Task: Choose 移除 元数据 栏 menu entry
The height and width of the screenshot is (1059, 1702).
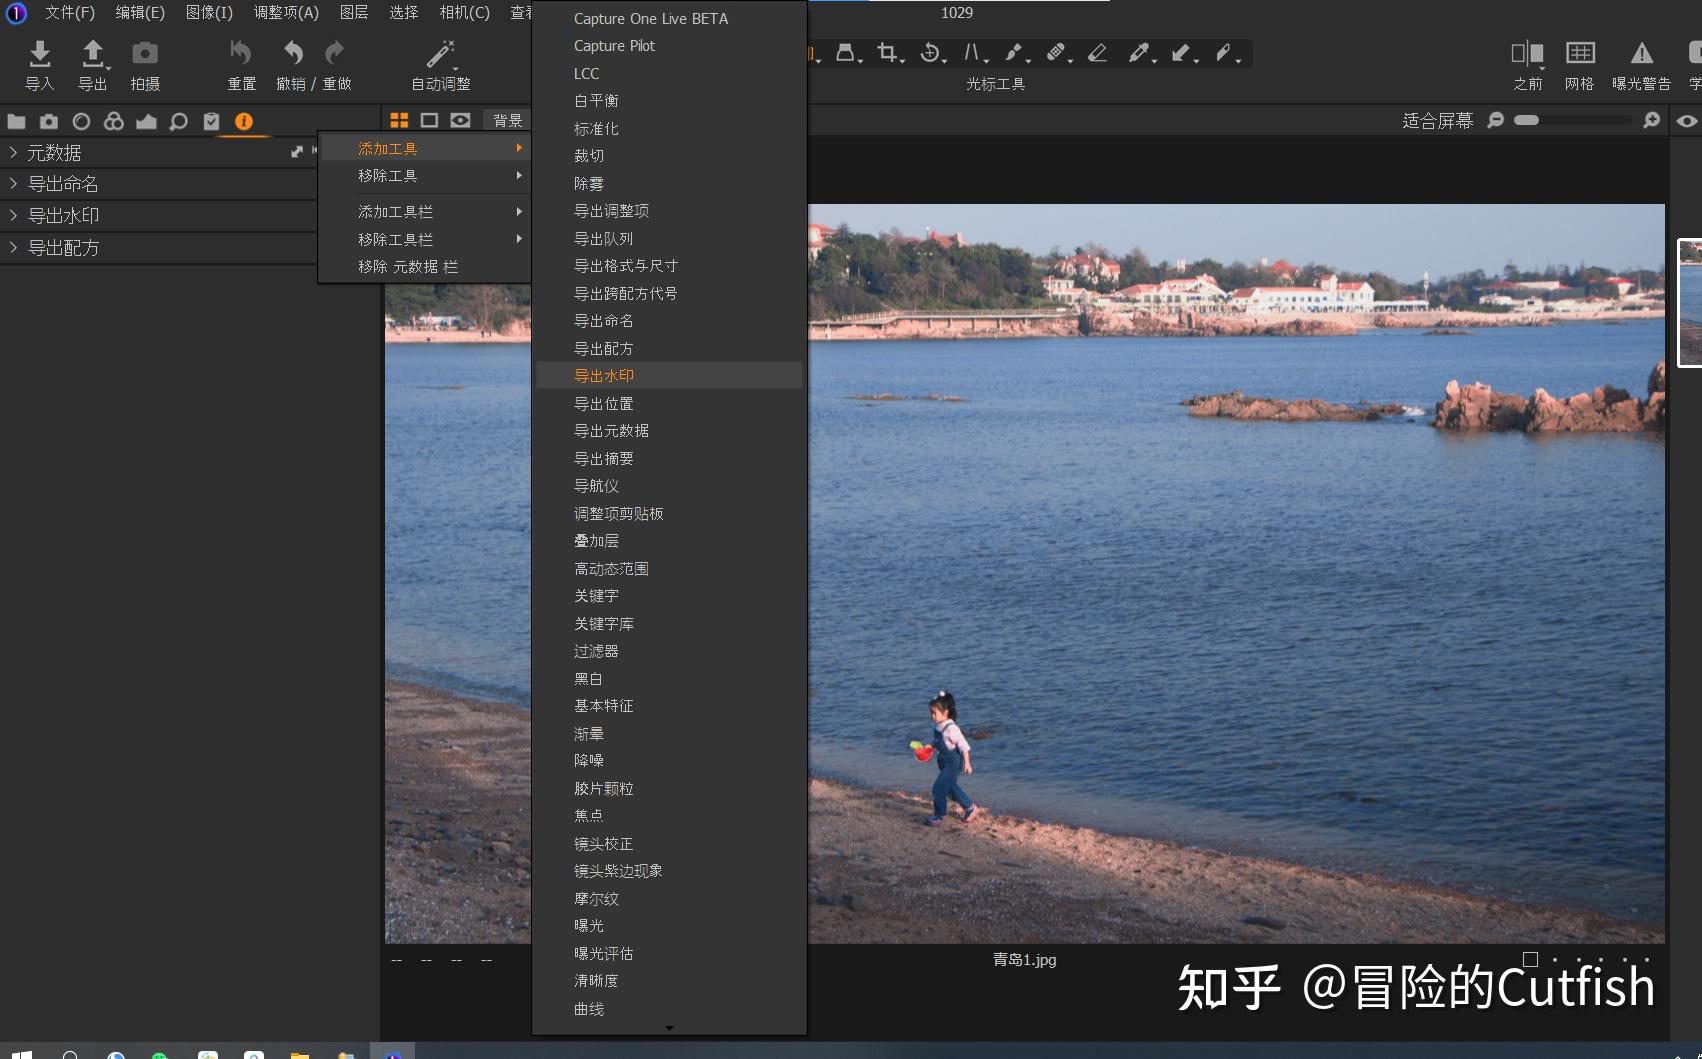Action: [424, 267]
